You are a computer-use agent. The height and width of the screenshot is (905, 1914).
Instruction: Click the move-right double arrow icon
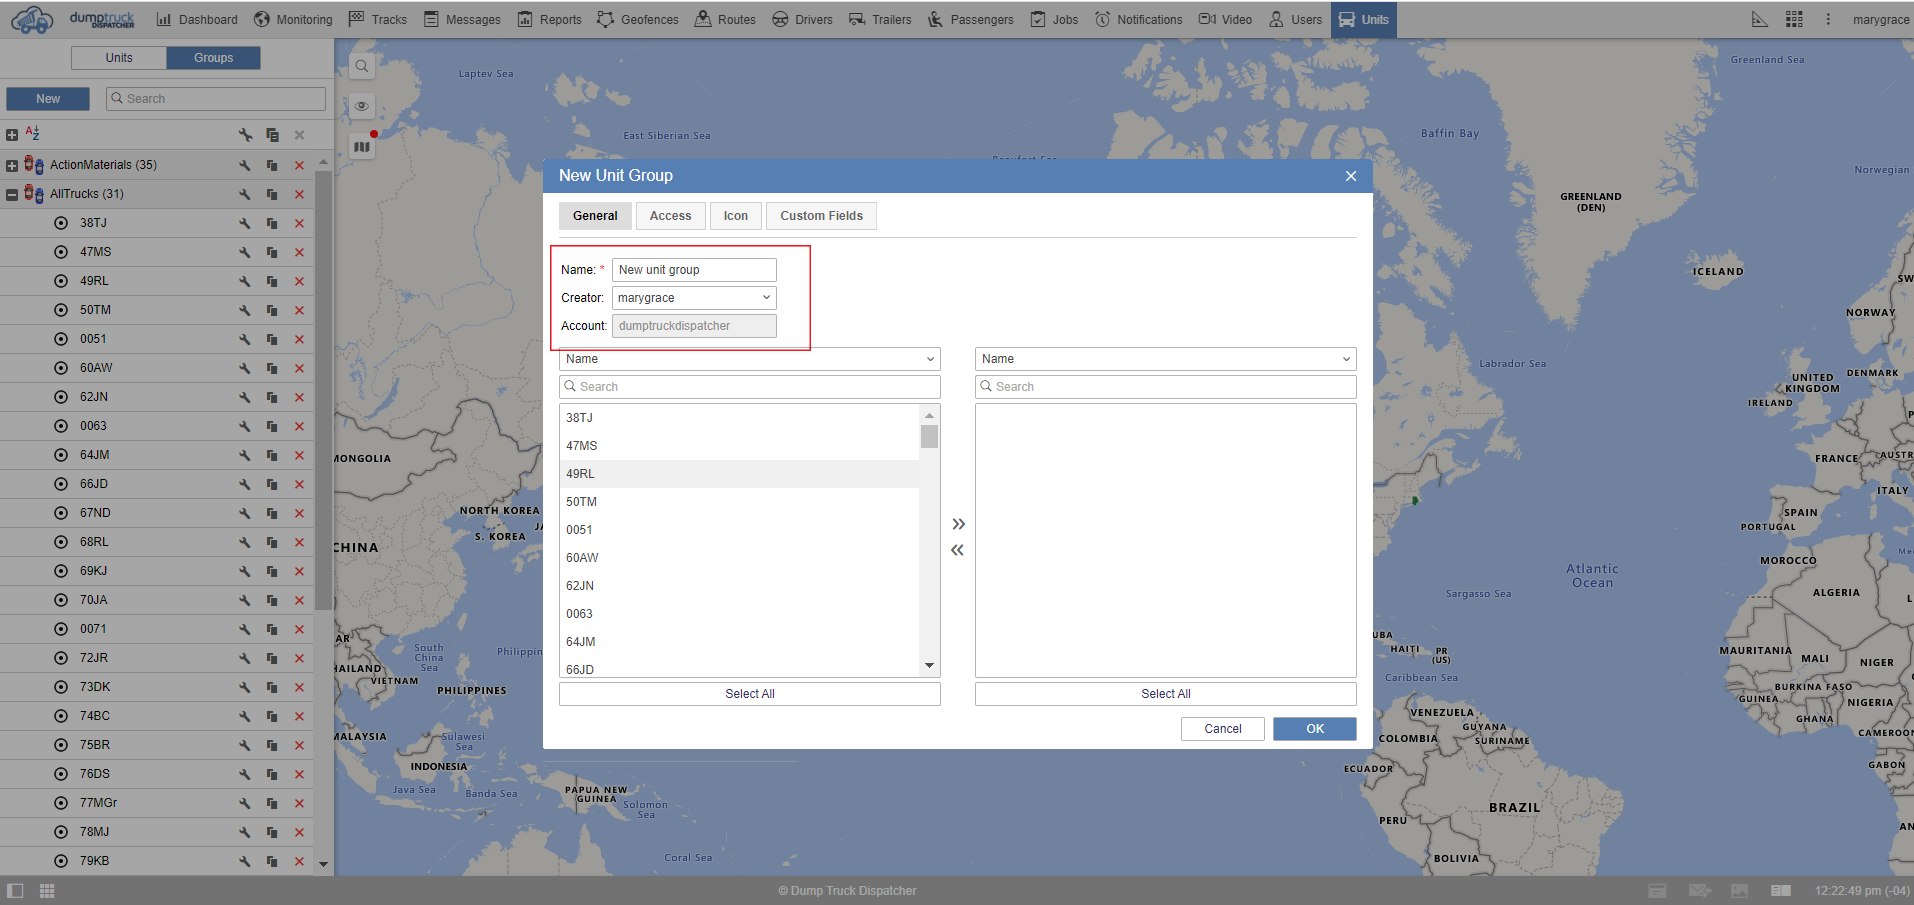tap(958, 524)
